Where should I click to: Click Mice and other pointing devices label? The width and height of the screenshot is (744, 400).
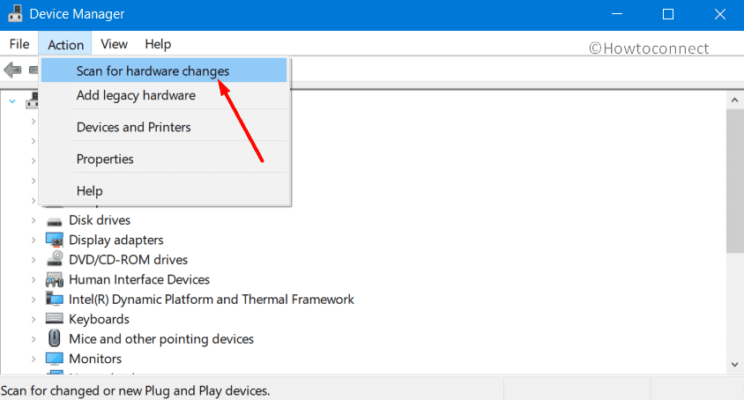tap(161, 339)
